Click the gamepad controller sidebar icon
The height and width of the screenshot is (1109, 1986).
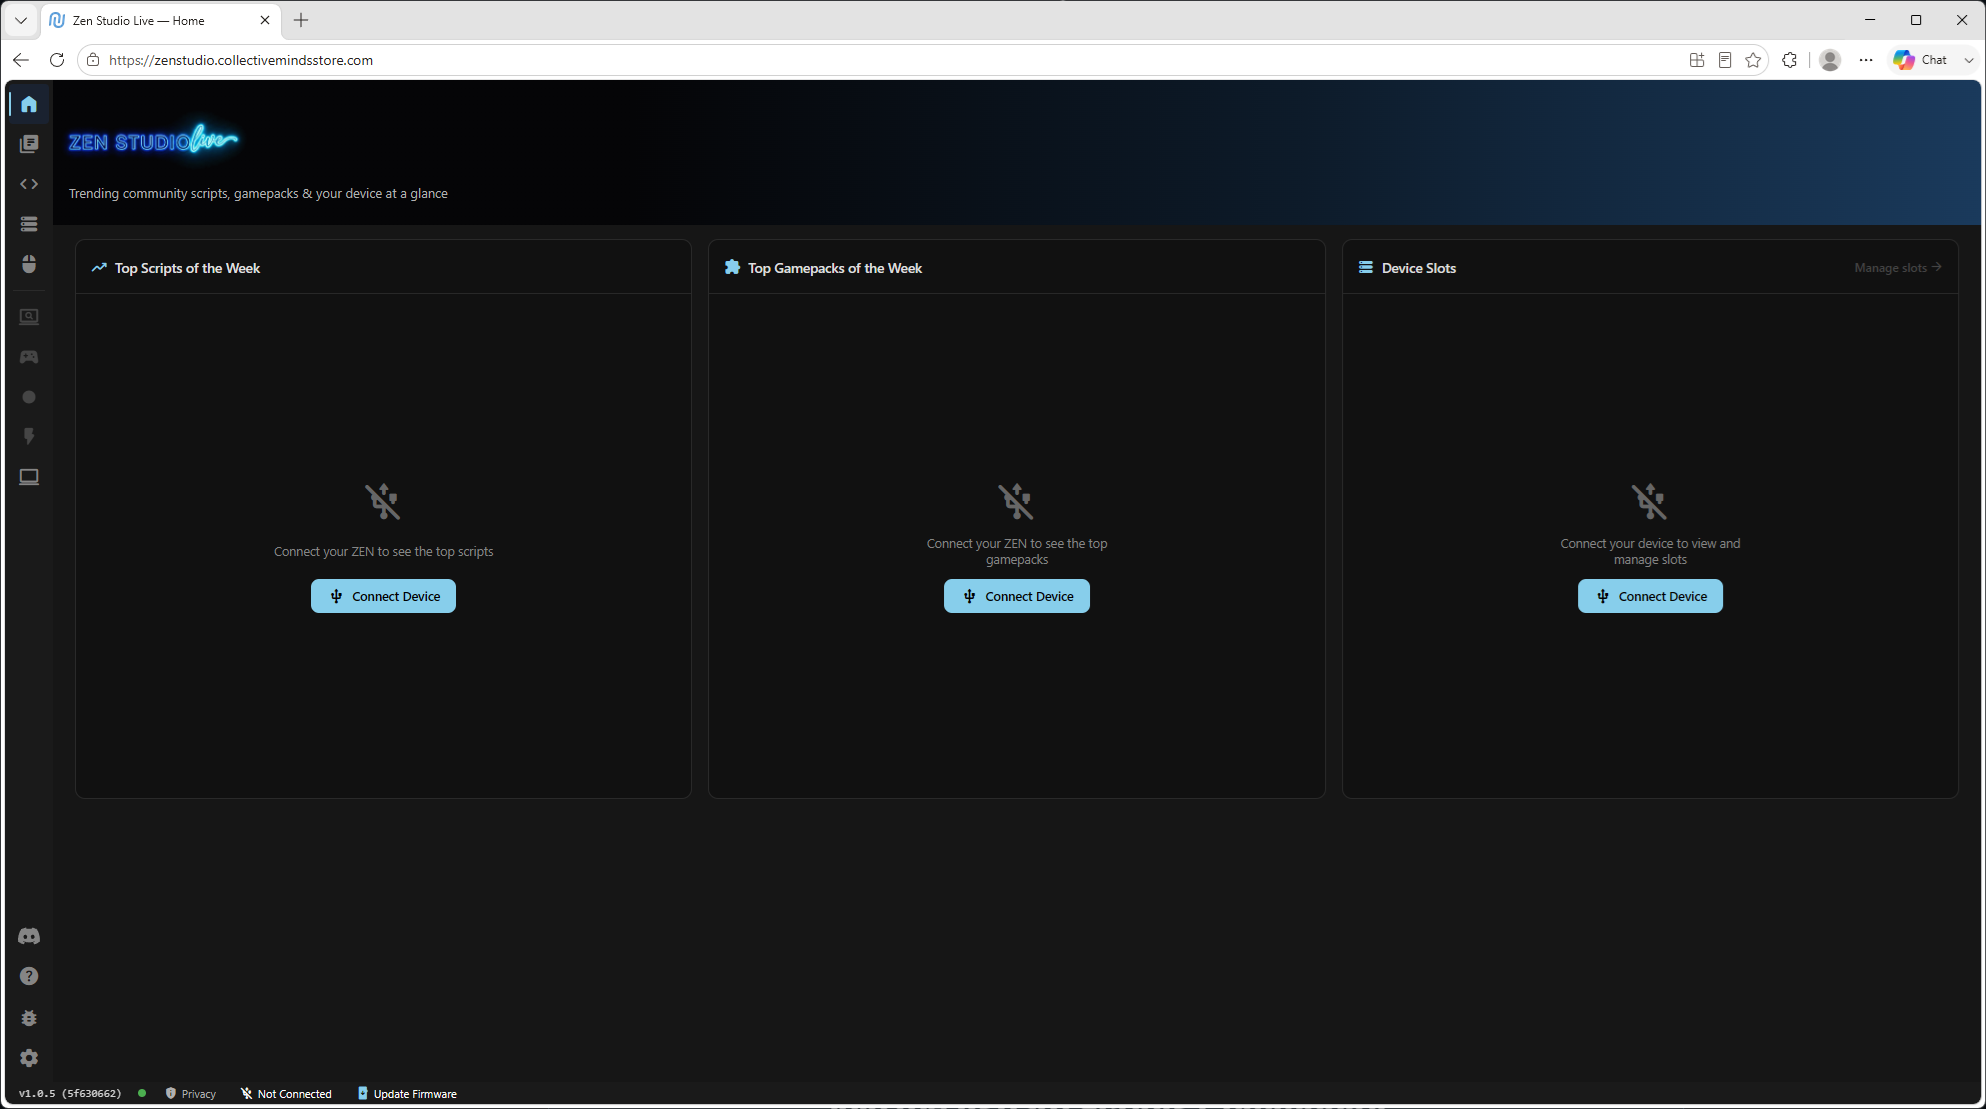29,357
